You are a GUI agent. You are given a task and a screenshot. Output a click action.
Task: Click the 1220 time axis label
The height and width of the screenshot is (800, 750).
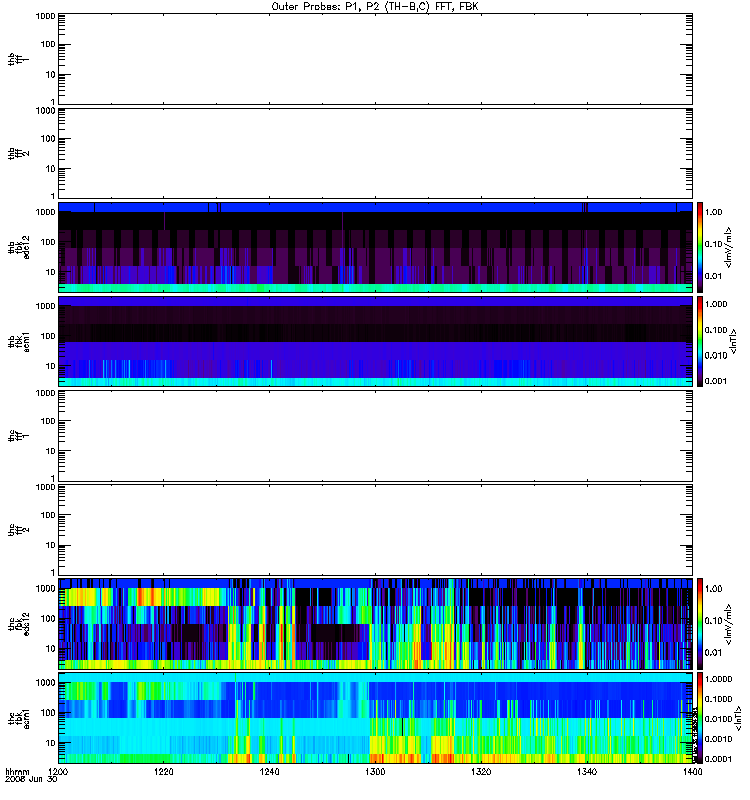click(164, 772)
